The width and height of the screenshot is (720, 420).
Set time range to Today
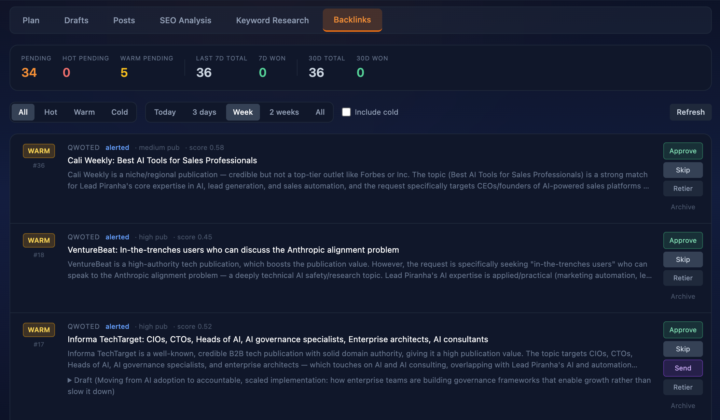[x=165, y=112]
